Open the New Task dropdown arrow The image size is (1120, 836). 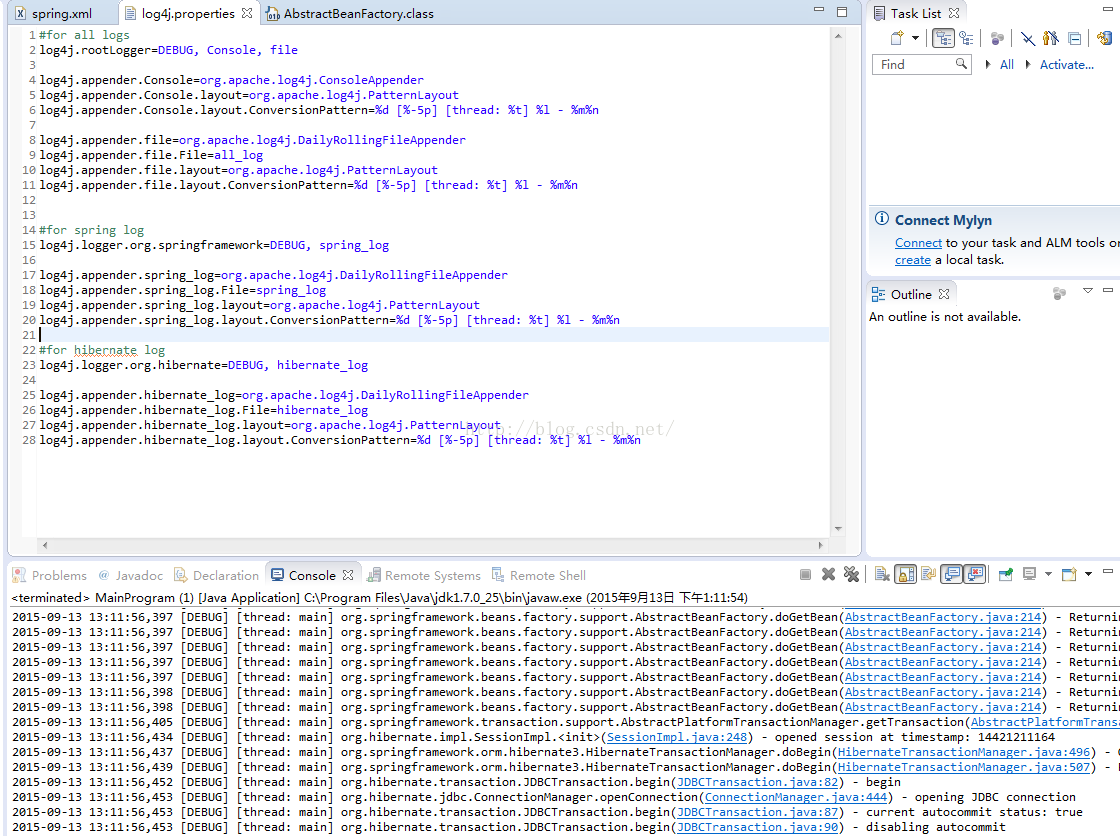(915, 39)
